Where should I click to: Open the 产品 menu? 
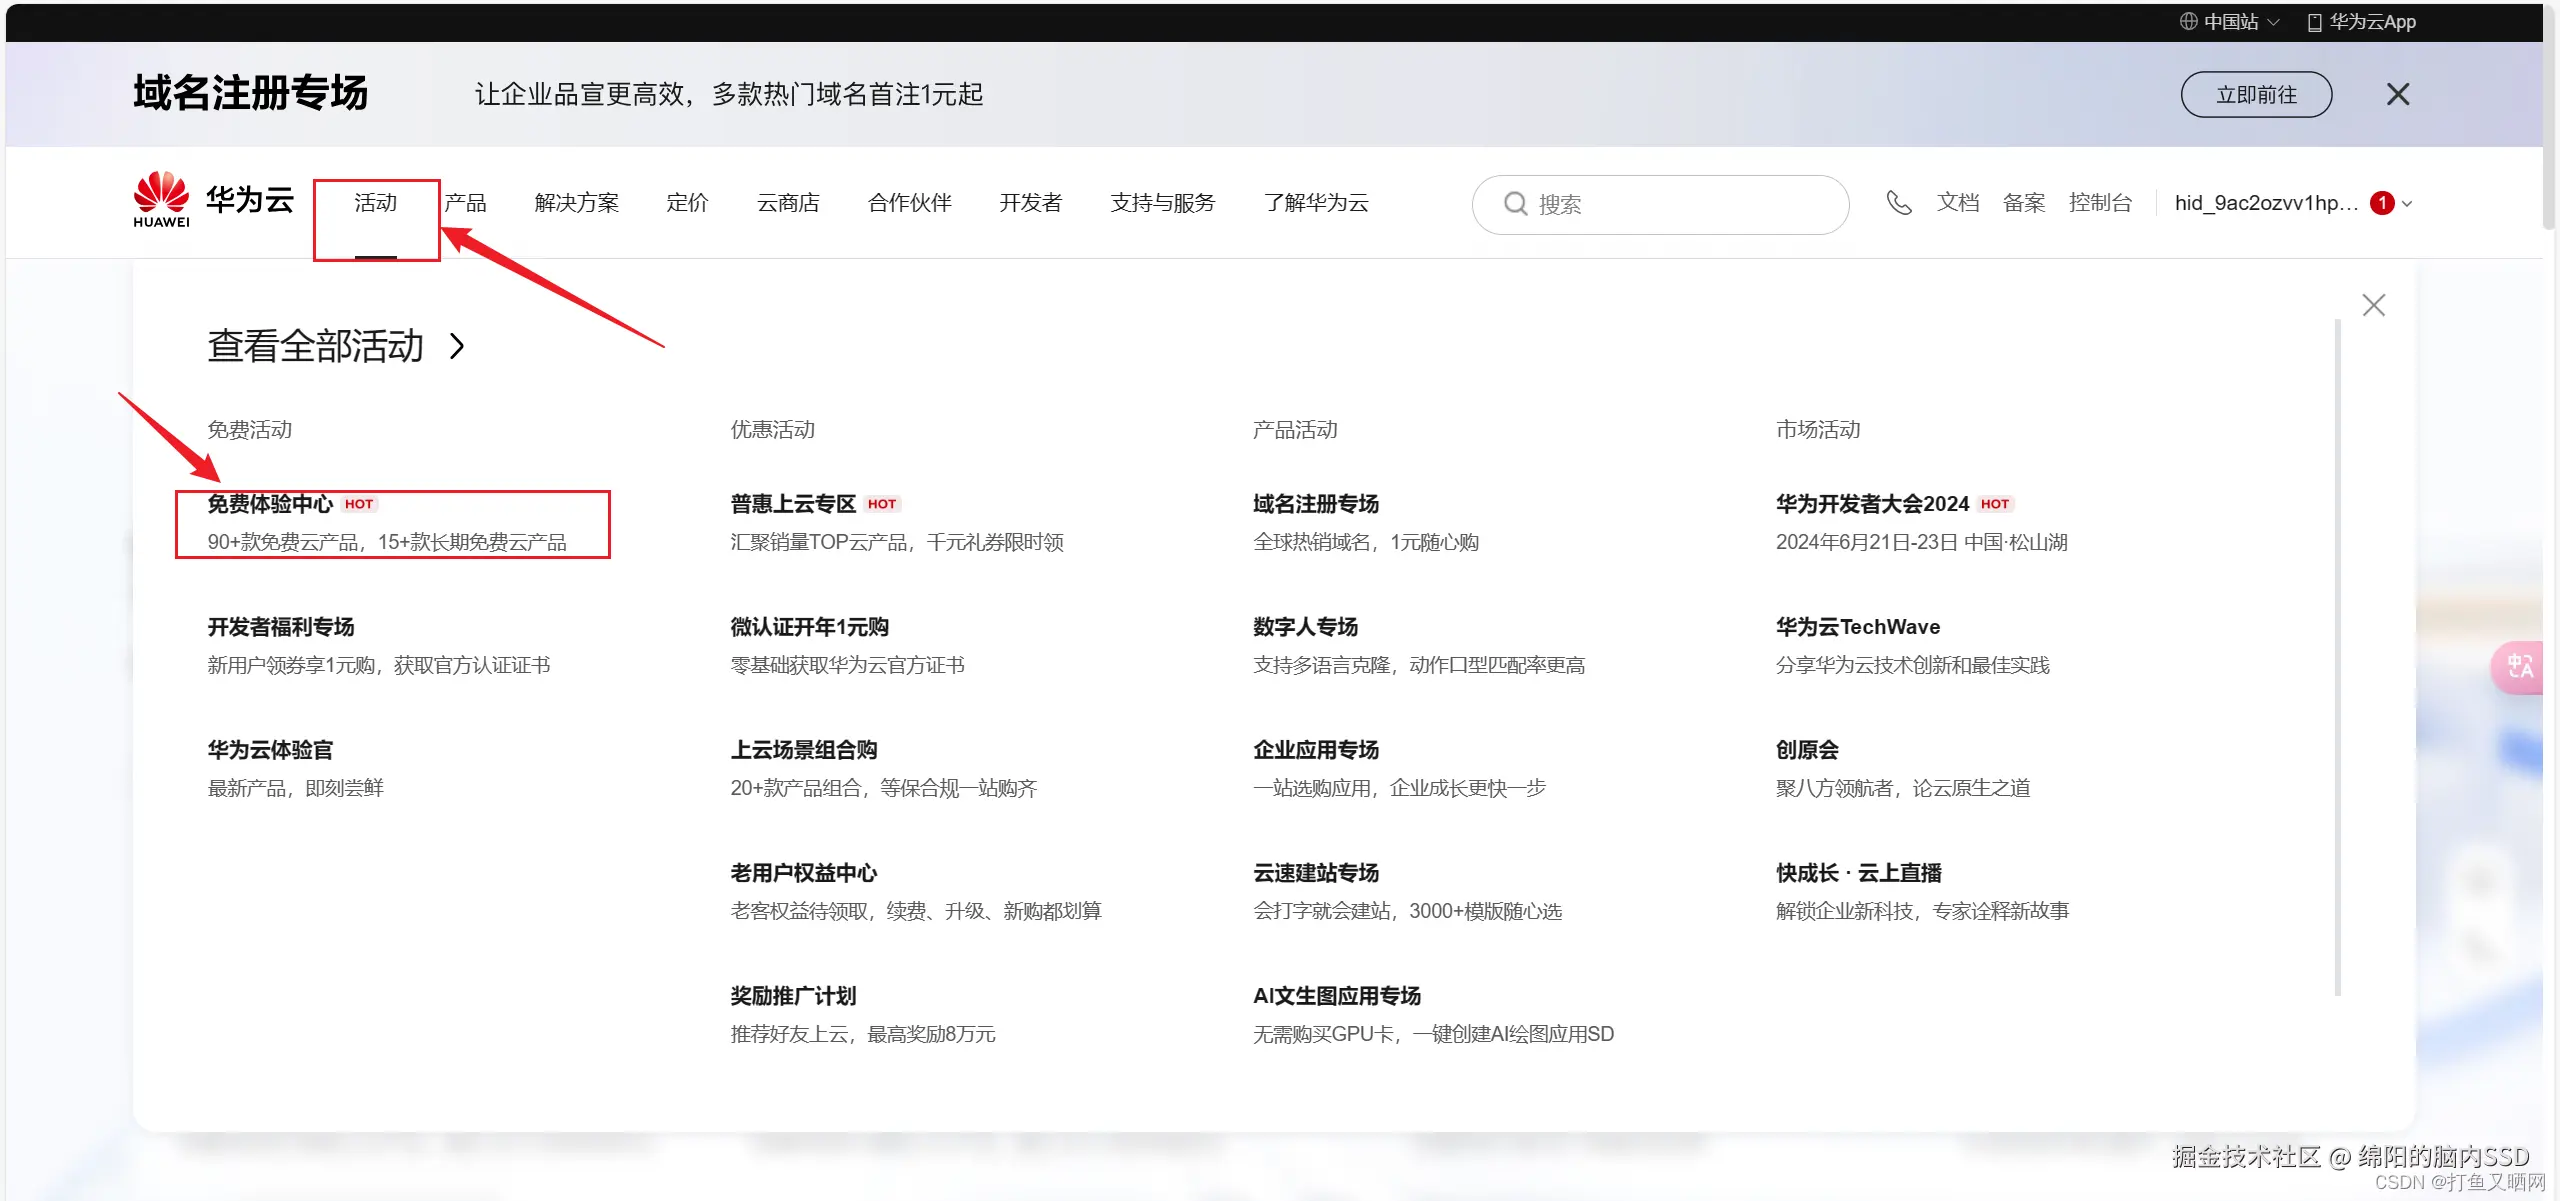click(x=465, y=203)
